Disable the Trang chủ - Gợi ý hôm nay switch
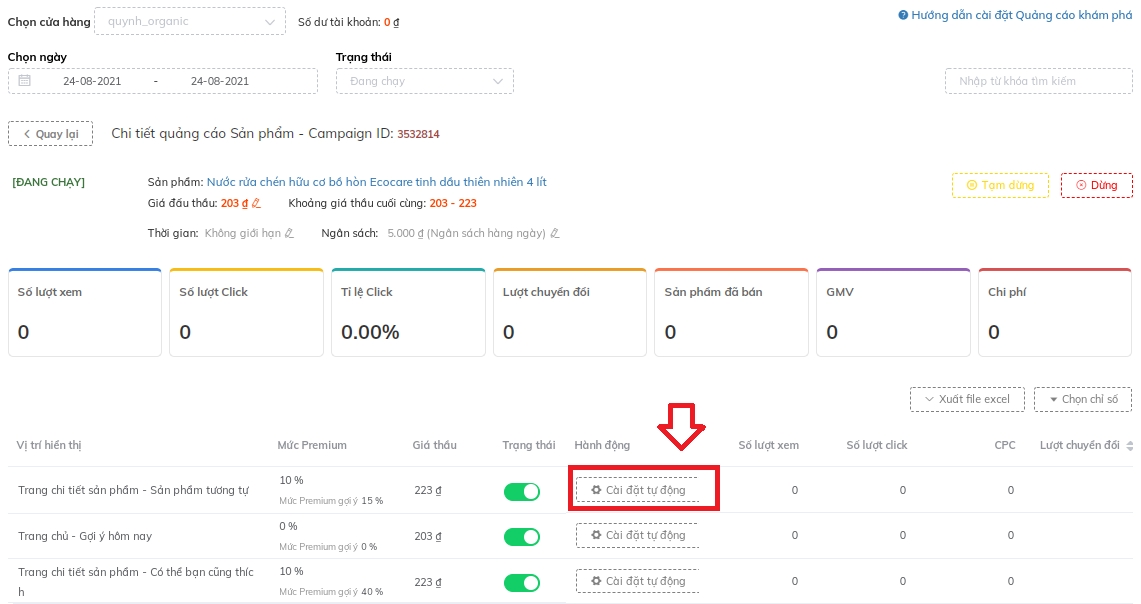Image resolution: width=1141 pixels, height=604 pixels. click(522, 537)
